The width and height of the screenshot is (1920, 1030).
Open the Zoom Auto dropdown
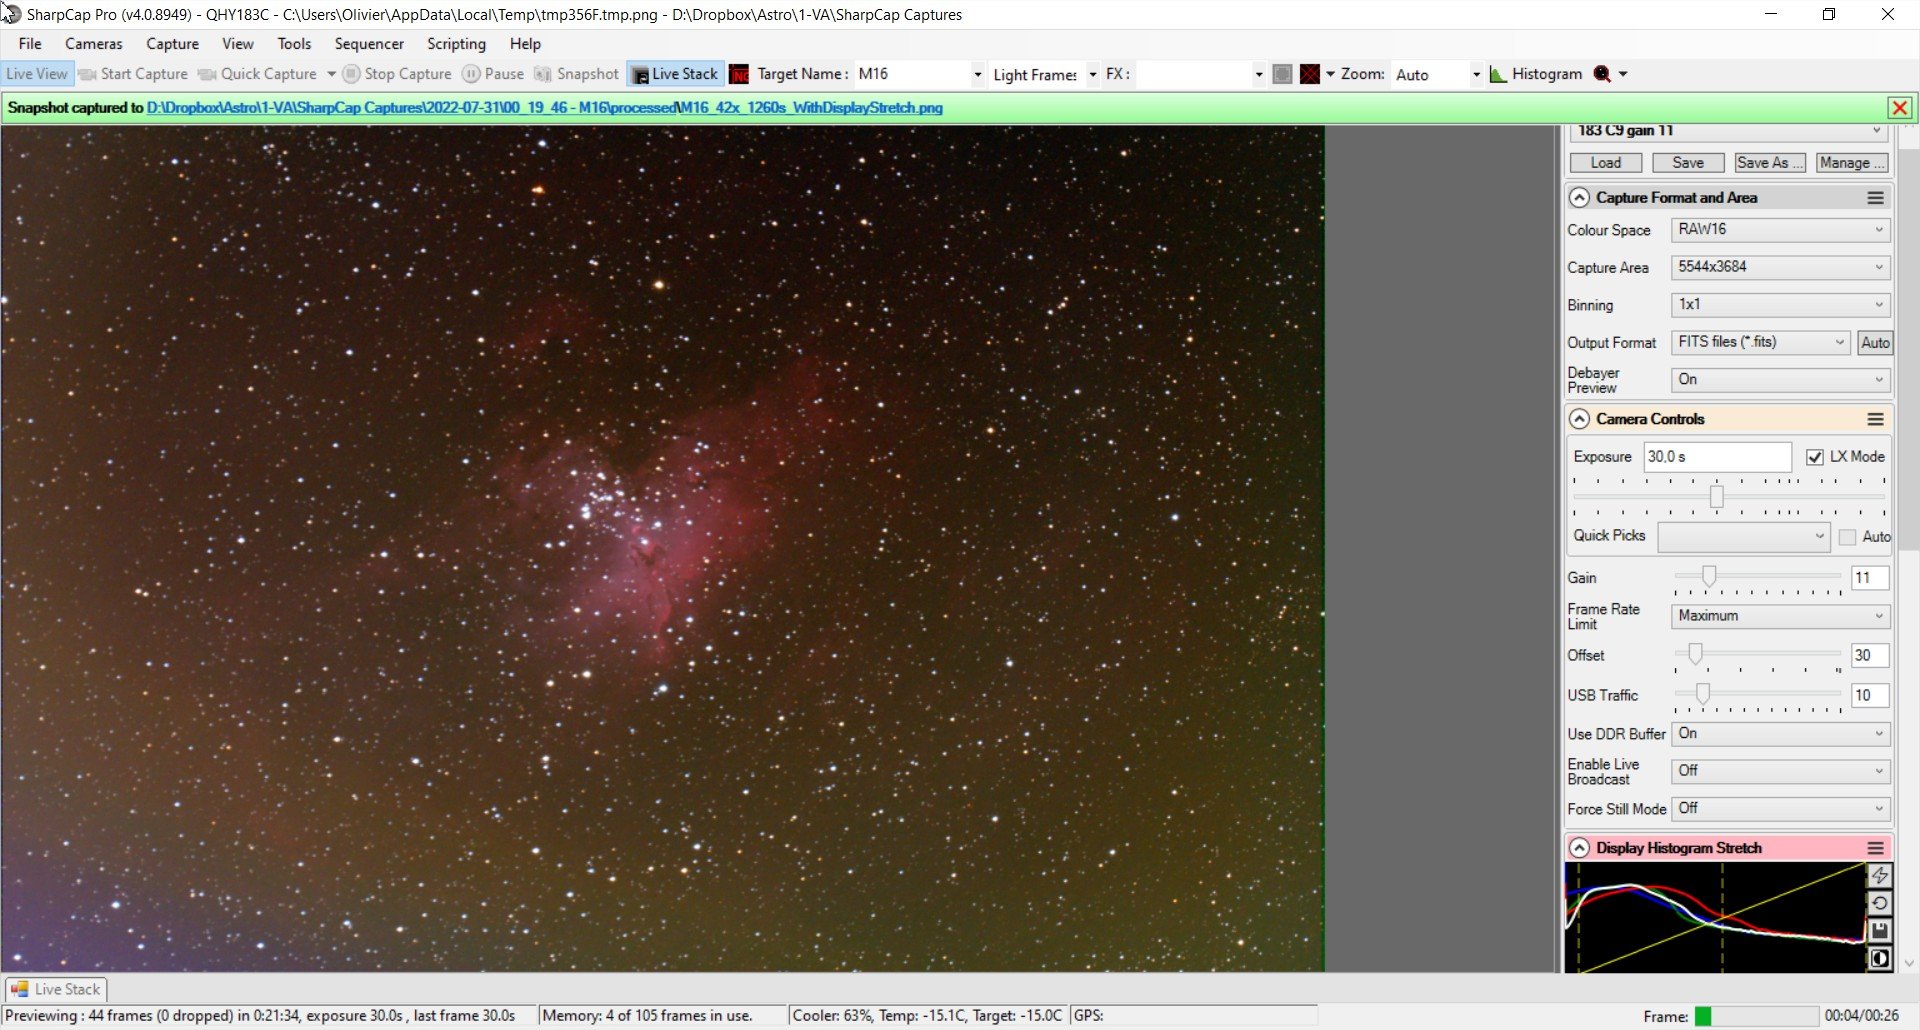(x=1436, y=75)
